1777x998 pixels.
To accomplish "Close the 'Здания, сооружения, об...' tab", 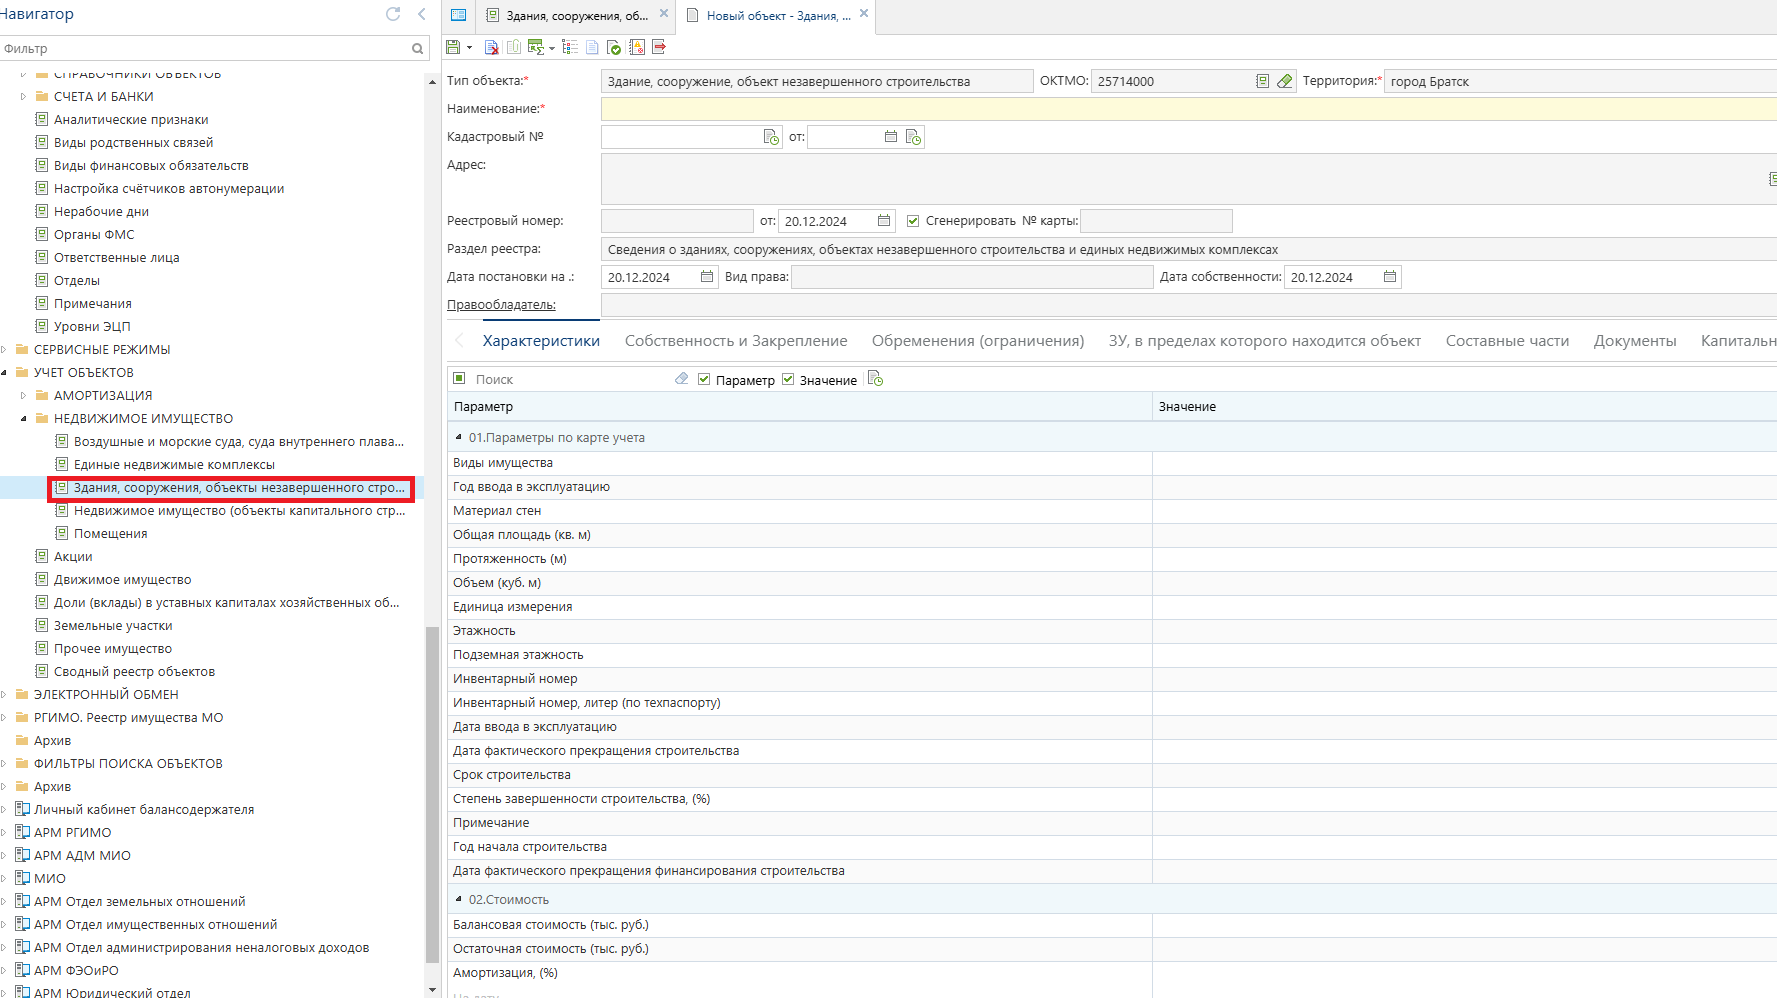I will click(x=664, y=14).
